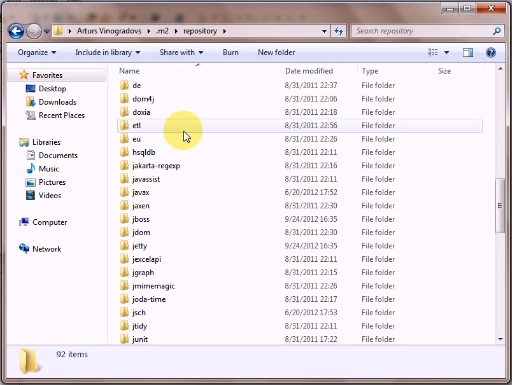This screenshot has width=512, height=385.
Task: Click the jgraph folder icon
Action: tap(124, 272)
